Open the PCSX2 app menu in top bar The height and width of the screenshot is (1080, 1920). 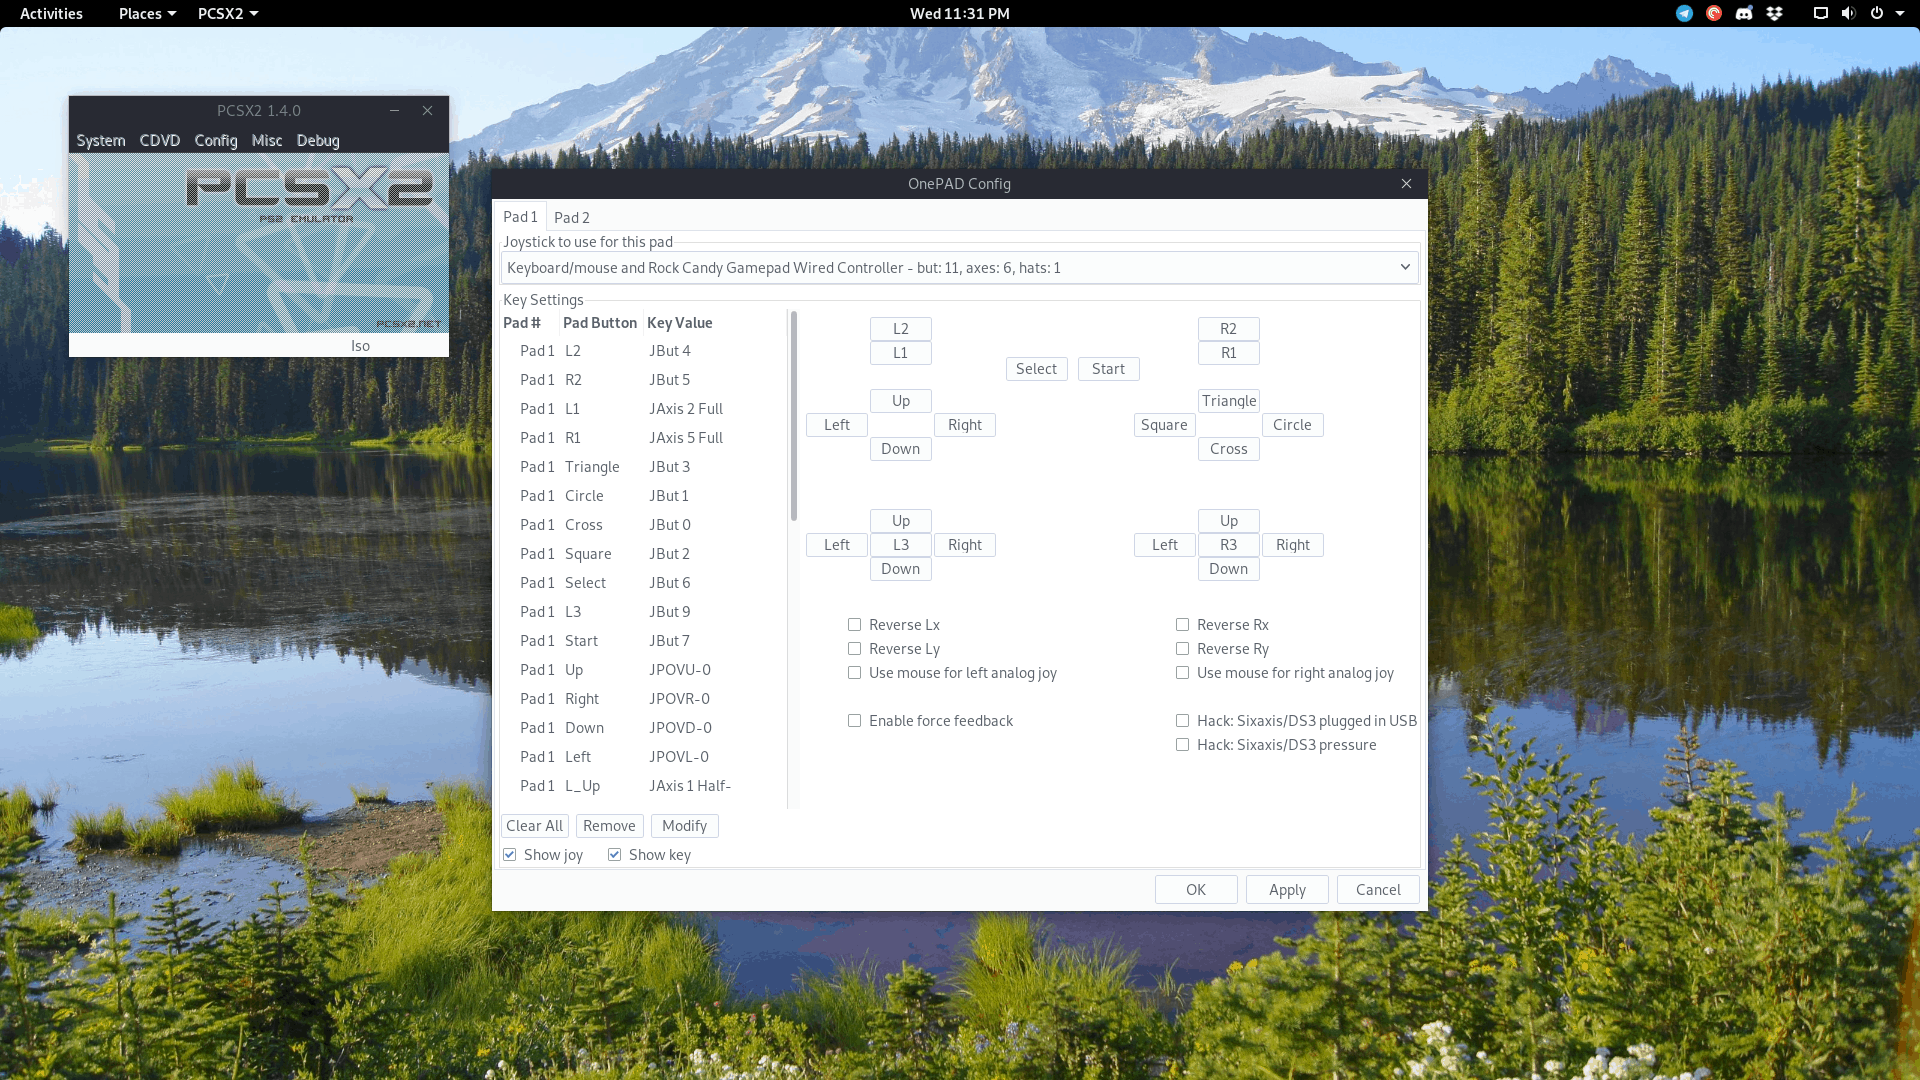coord(228,13)
